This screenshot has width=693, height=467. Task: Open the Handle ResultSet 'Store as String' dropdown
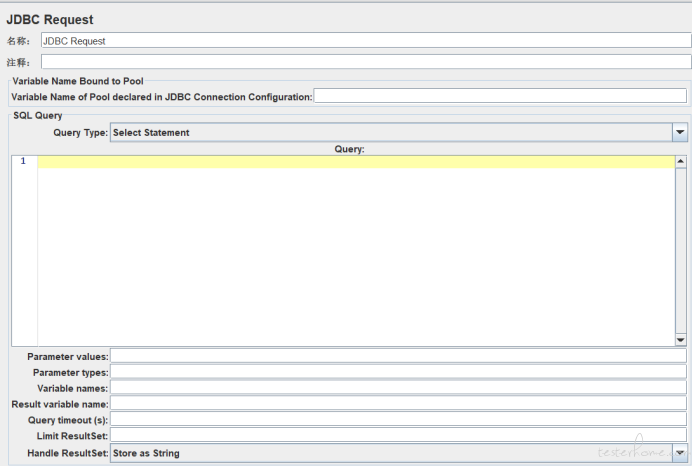[390, 453]
